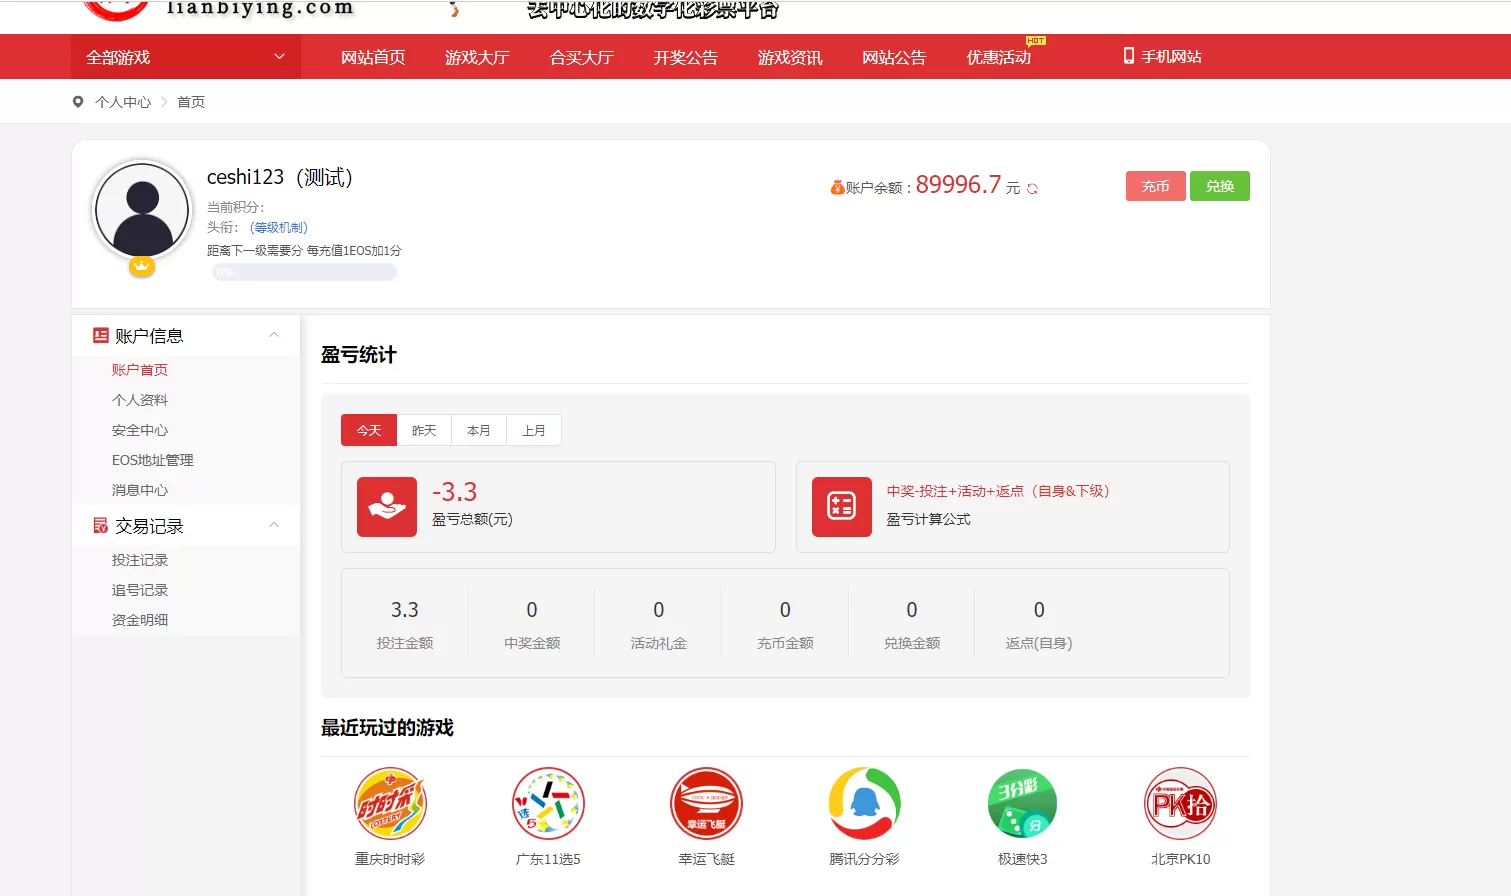Click the user avatar thumbnail
Image resolution: width=1511 pixels, height=896 pixels.
coord(141,210)
